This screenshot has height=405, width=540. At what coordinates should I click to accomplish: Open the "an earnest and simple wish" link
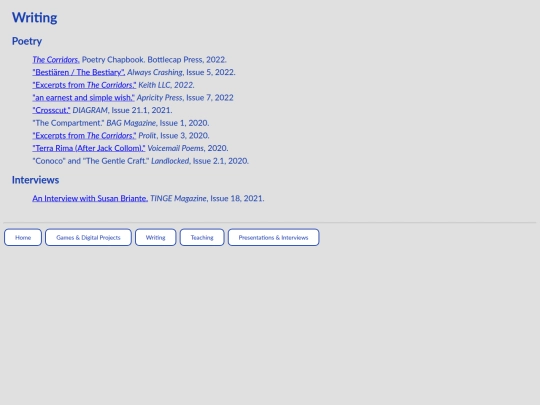click(x=83, y=98)
